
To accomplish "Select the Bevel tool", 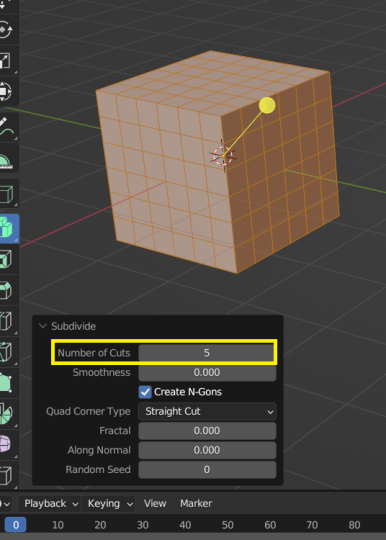I will pyautogui.click(x=6, y=290).
